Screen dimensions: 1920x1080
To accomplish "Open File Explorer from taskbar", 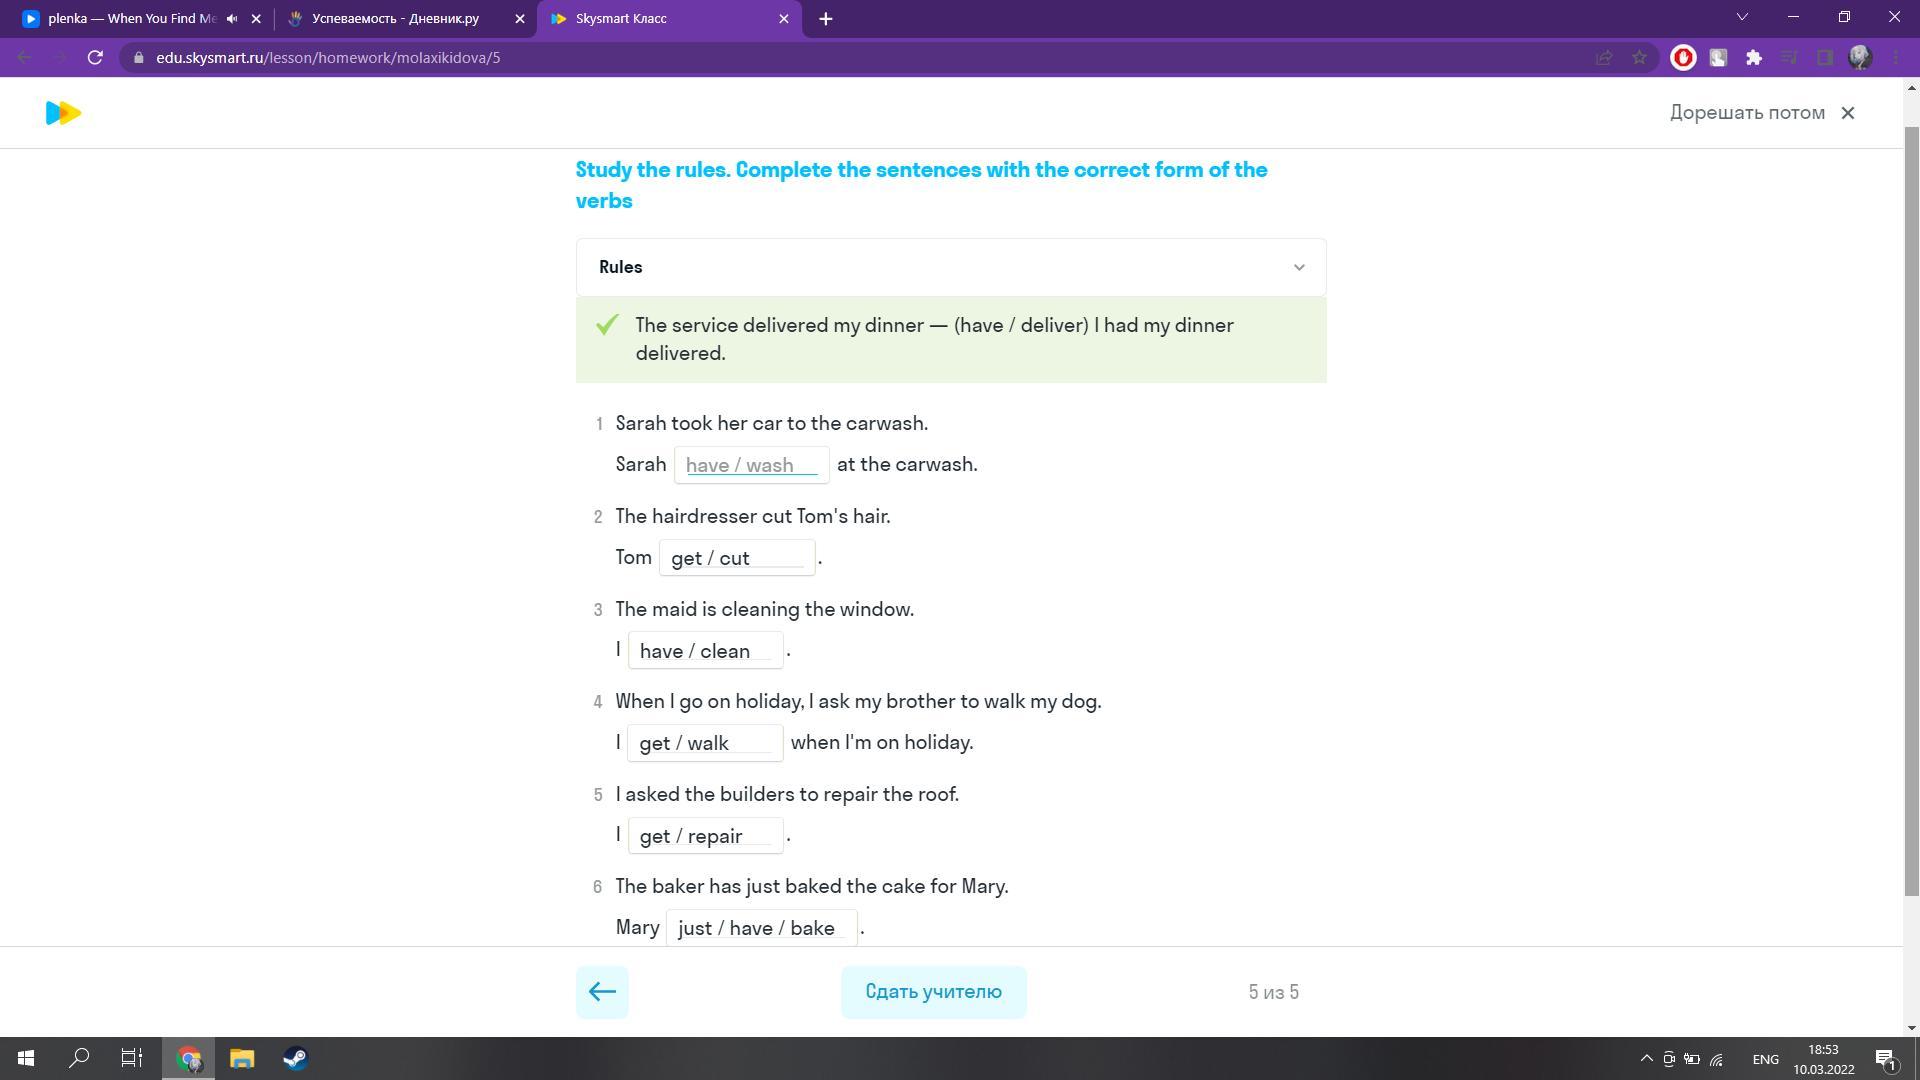I will pos(242,1058).
